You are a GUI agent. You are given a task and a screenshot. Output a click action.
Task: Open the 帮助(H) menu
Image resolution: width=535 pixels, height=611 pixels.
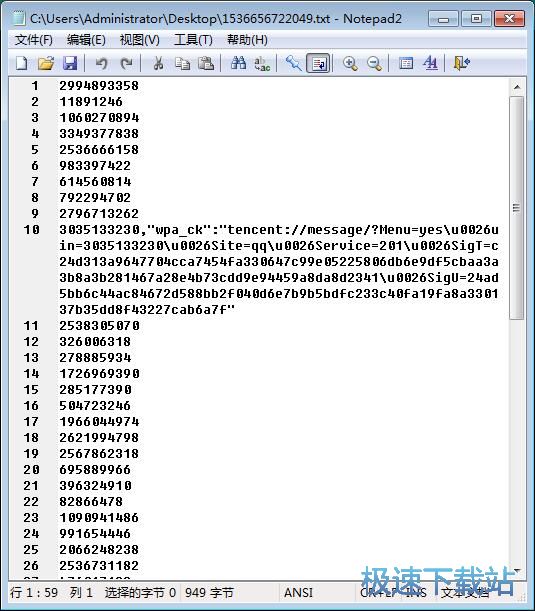247,40
